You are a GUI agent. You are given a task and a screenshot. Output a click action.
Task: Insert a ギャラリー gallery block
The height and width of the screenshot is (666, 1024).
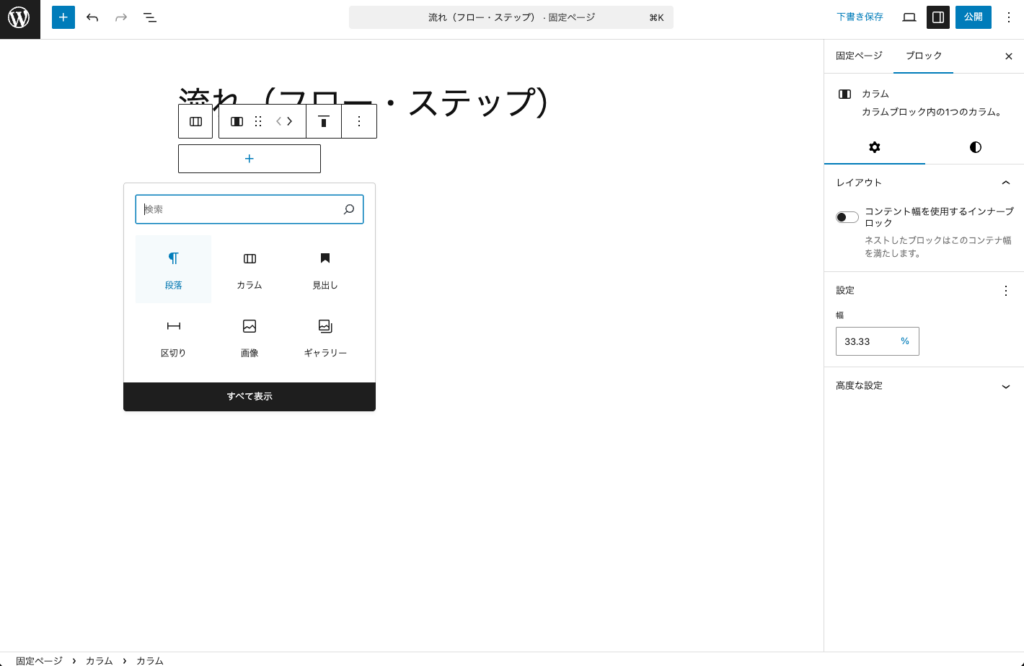point(323,336)
